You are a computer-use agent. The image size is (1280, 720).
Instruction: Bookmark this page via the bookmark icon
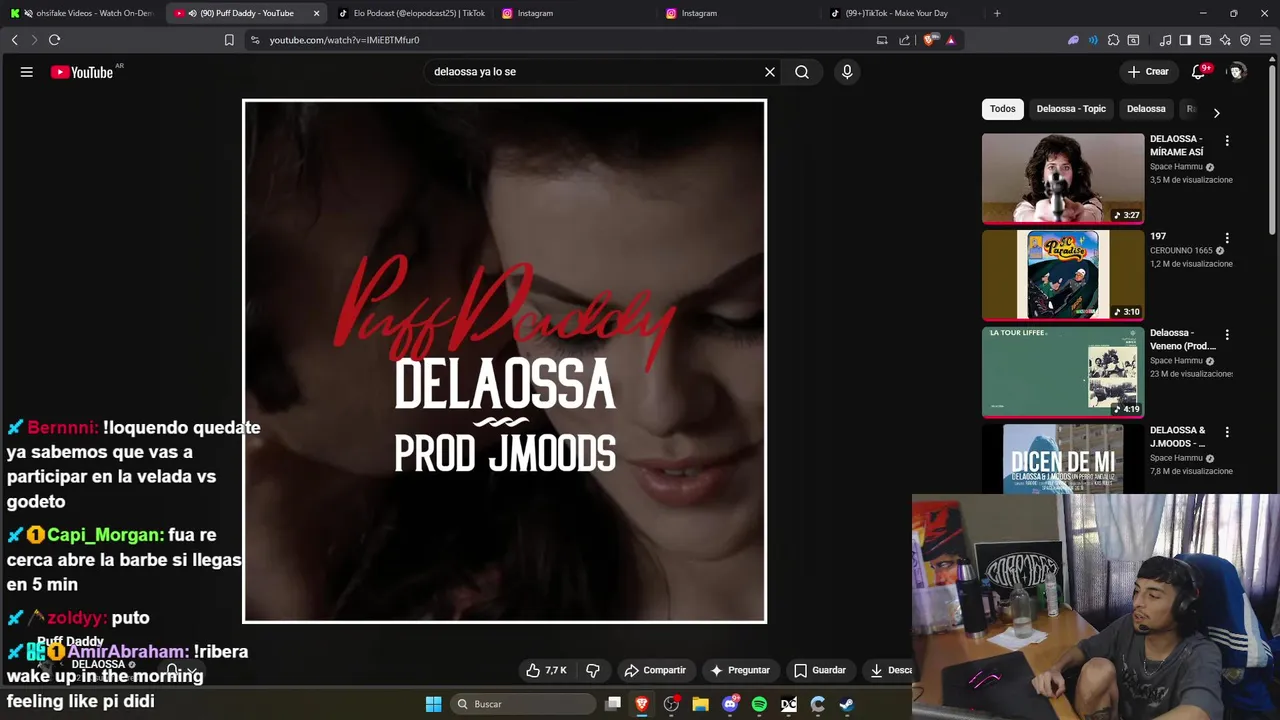(x=229, y=40)
